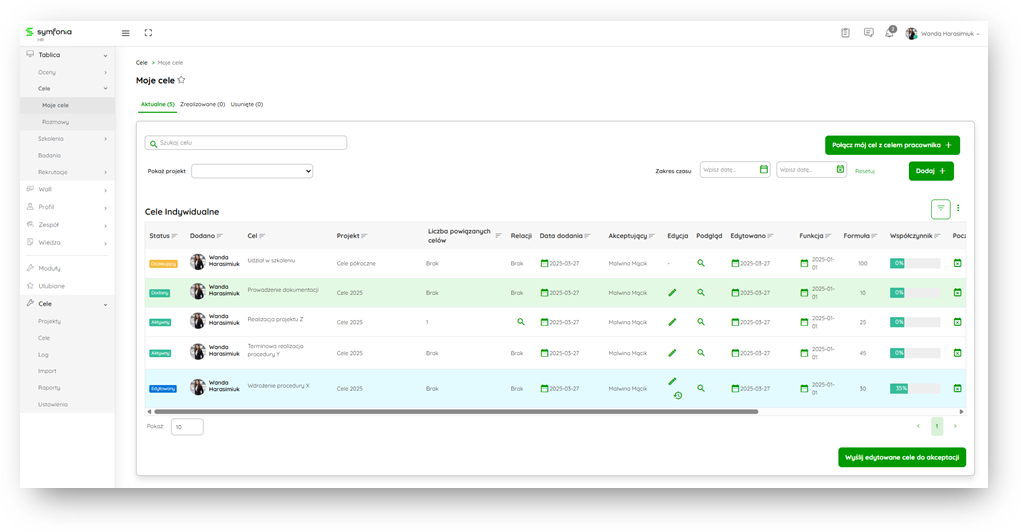The image size is (1021, 532).
Task: Expand the Wiedza sidebar section
Action: 105,243
